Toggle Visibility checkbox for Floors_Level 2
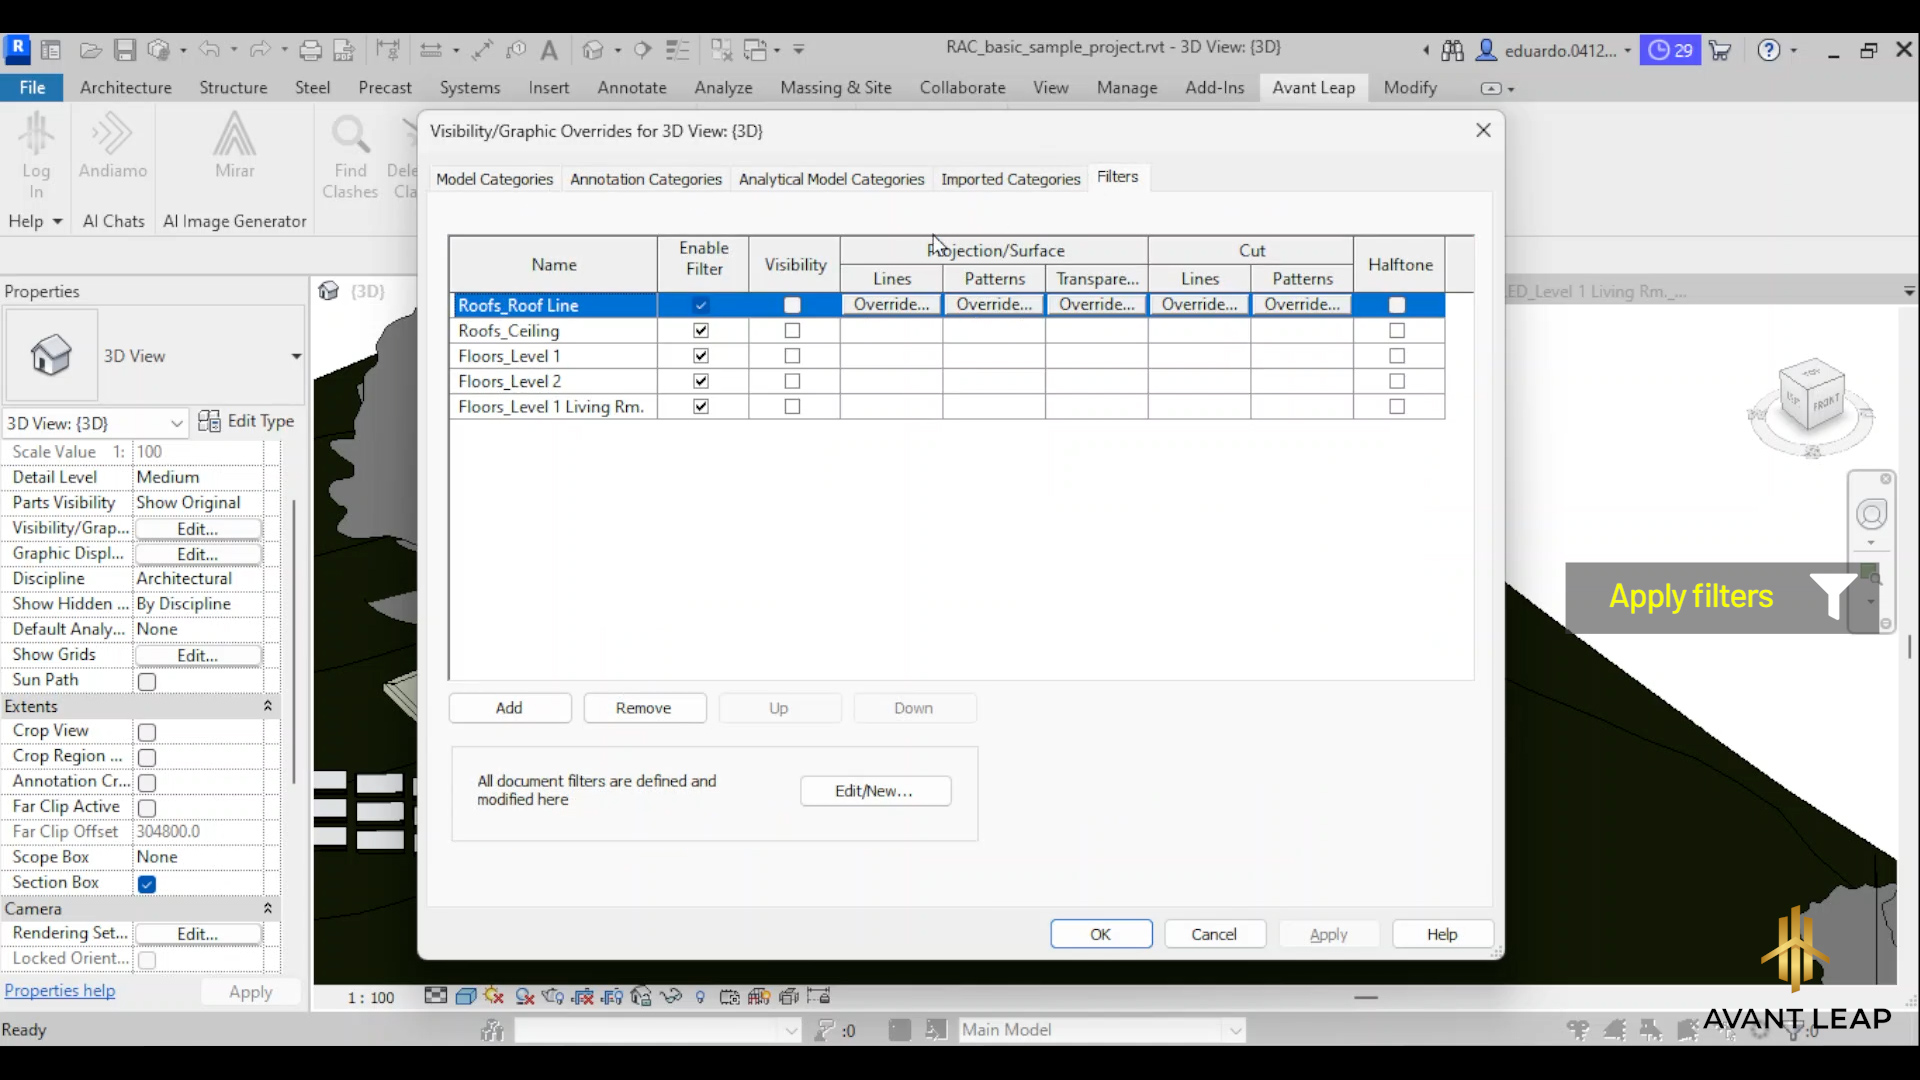 (792, 381)
